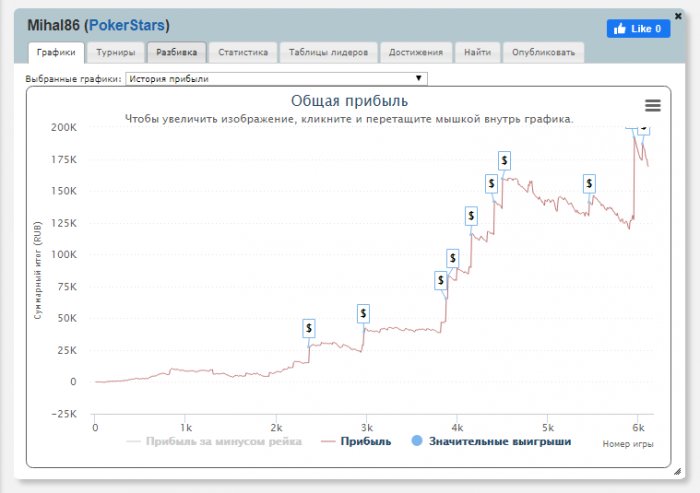Switch to the Разбивка tab

(176, 52)
